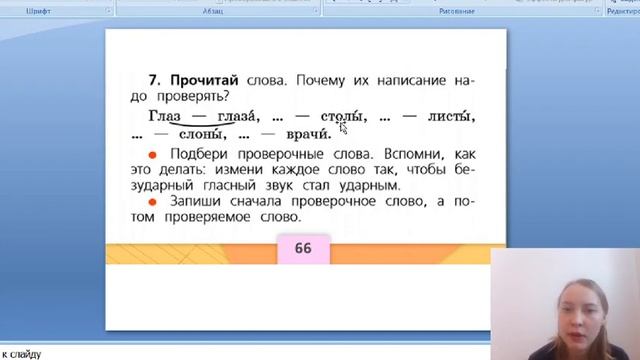Click the word 'глаза' with accent mark
This screenshot has height=360, width=640.
click(236, 117)
